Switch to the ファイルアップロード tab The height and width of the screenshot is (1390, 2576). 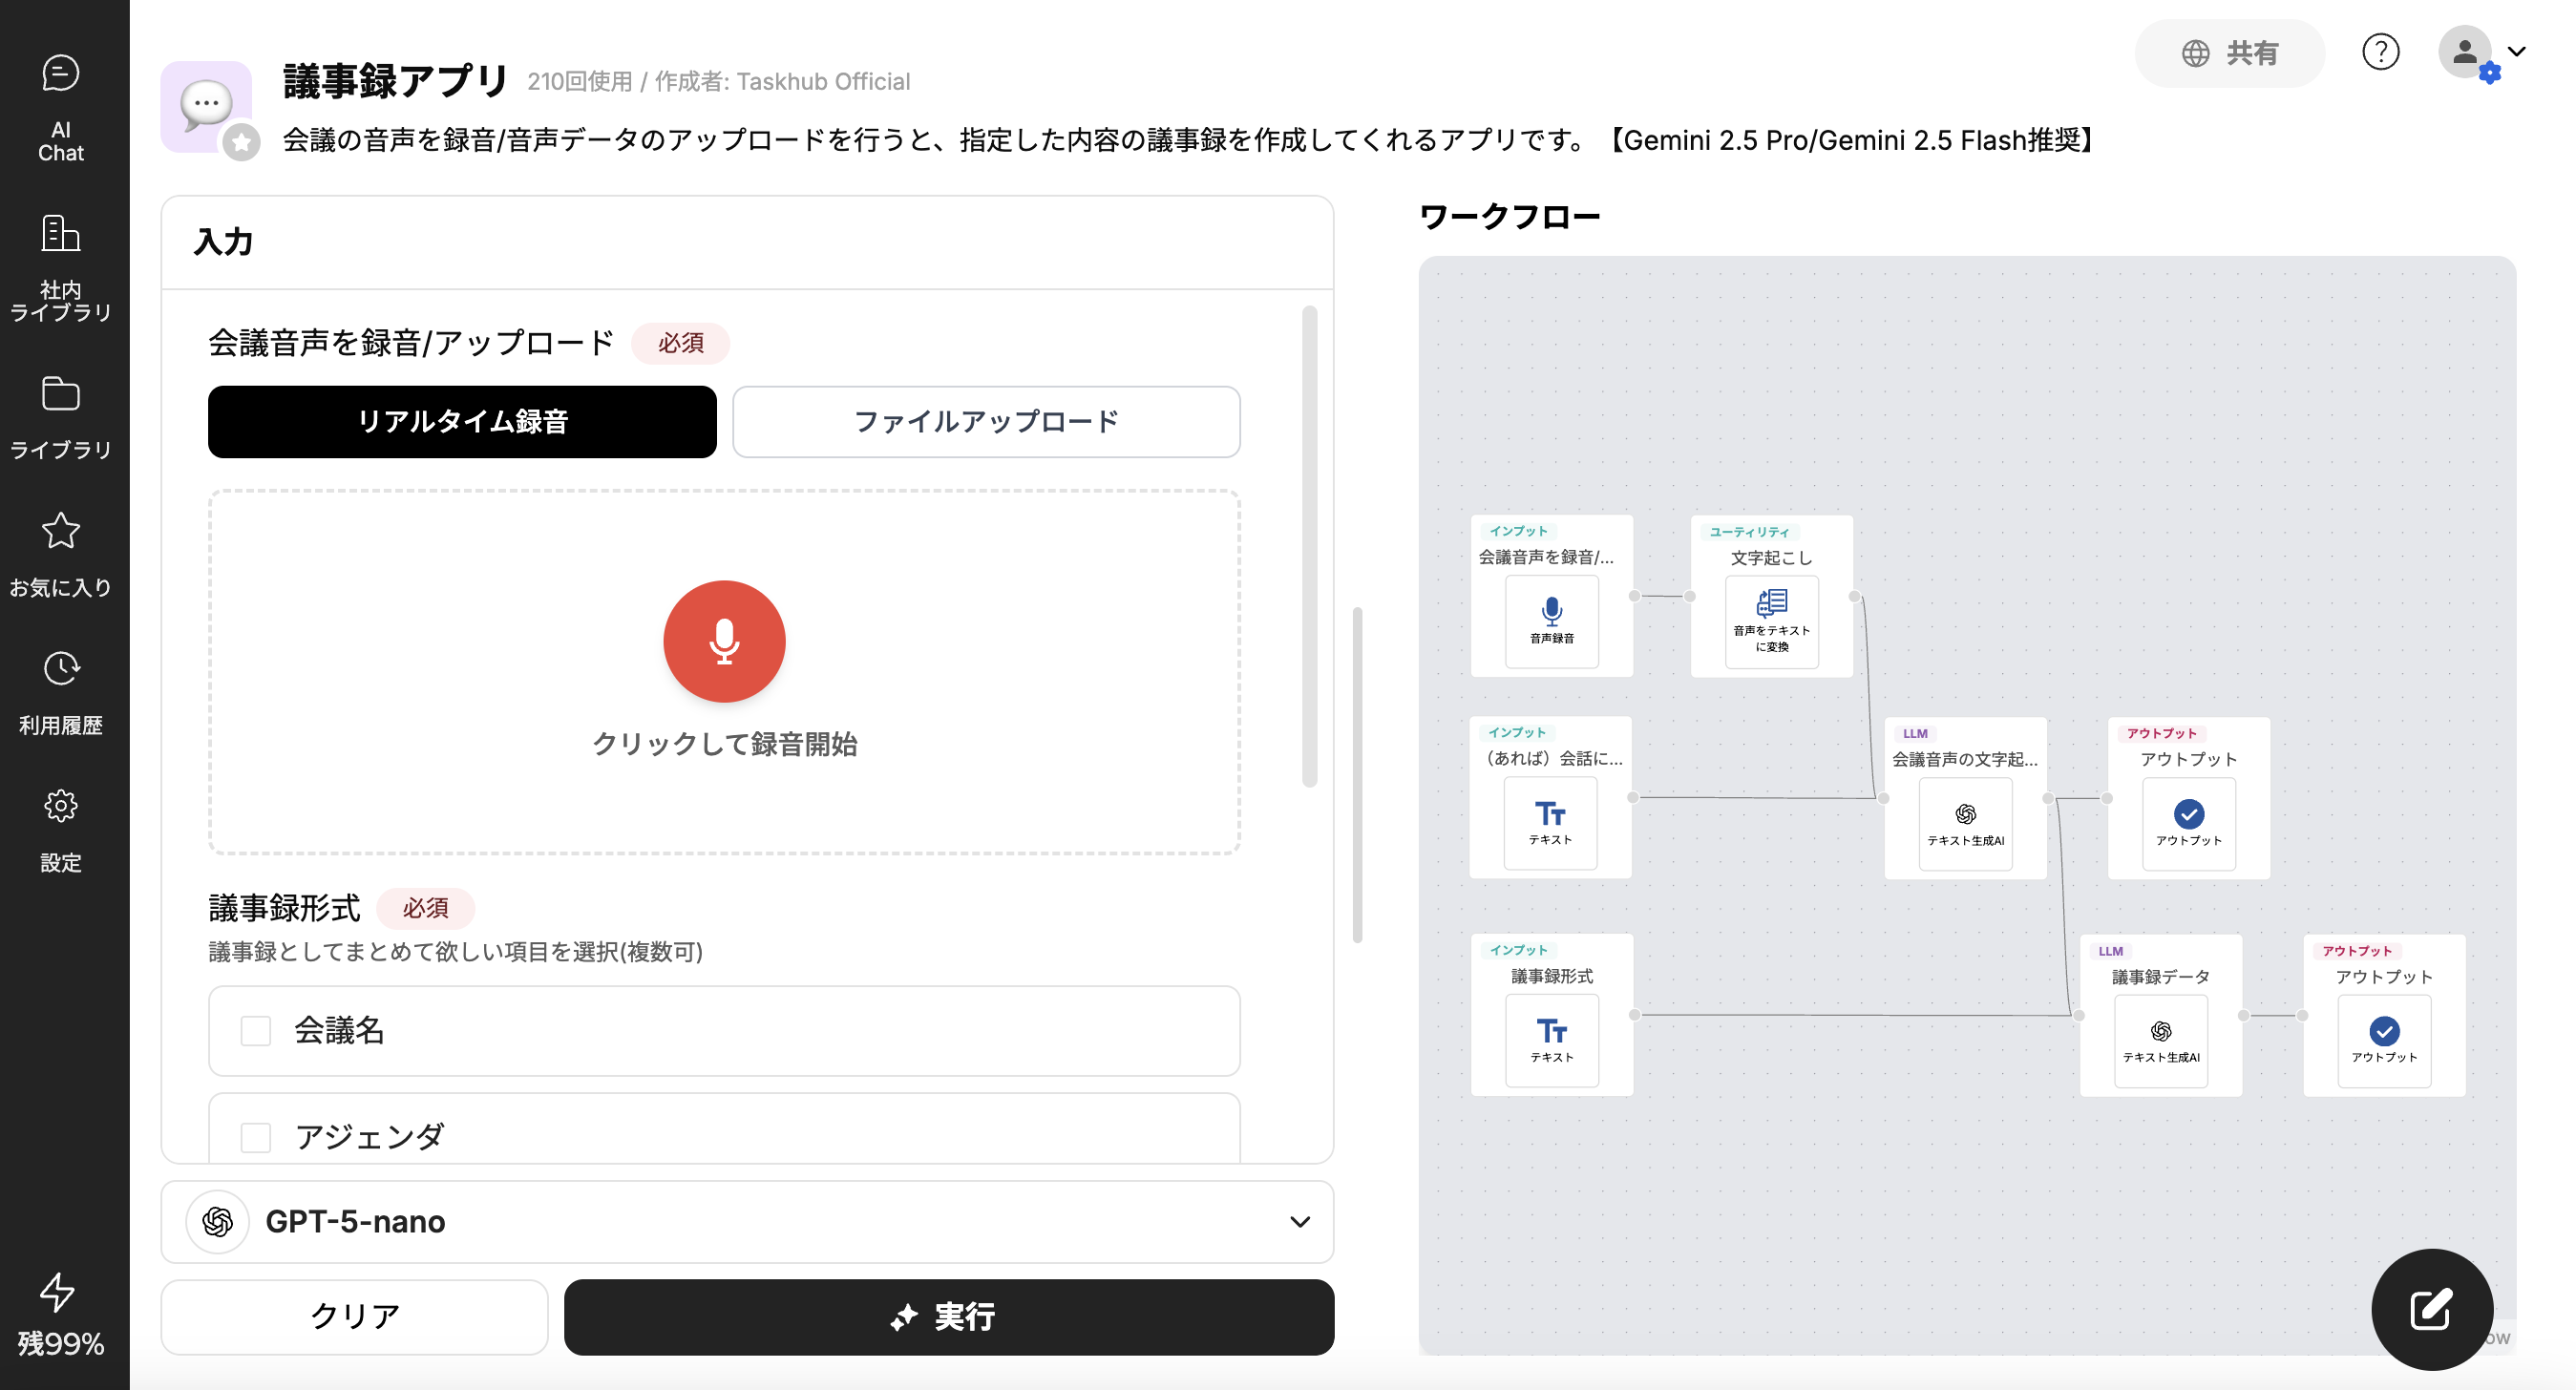click(x=986, y=421)
